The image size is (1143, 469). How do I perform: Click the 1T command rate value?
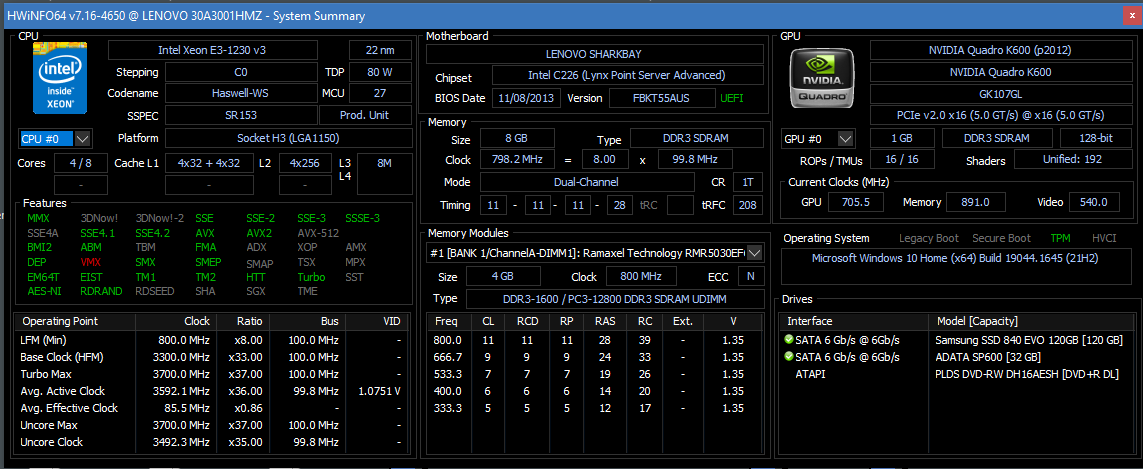748,182
